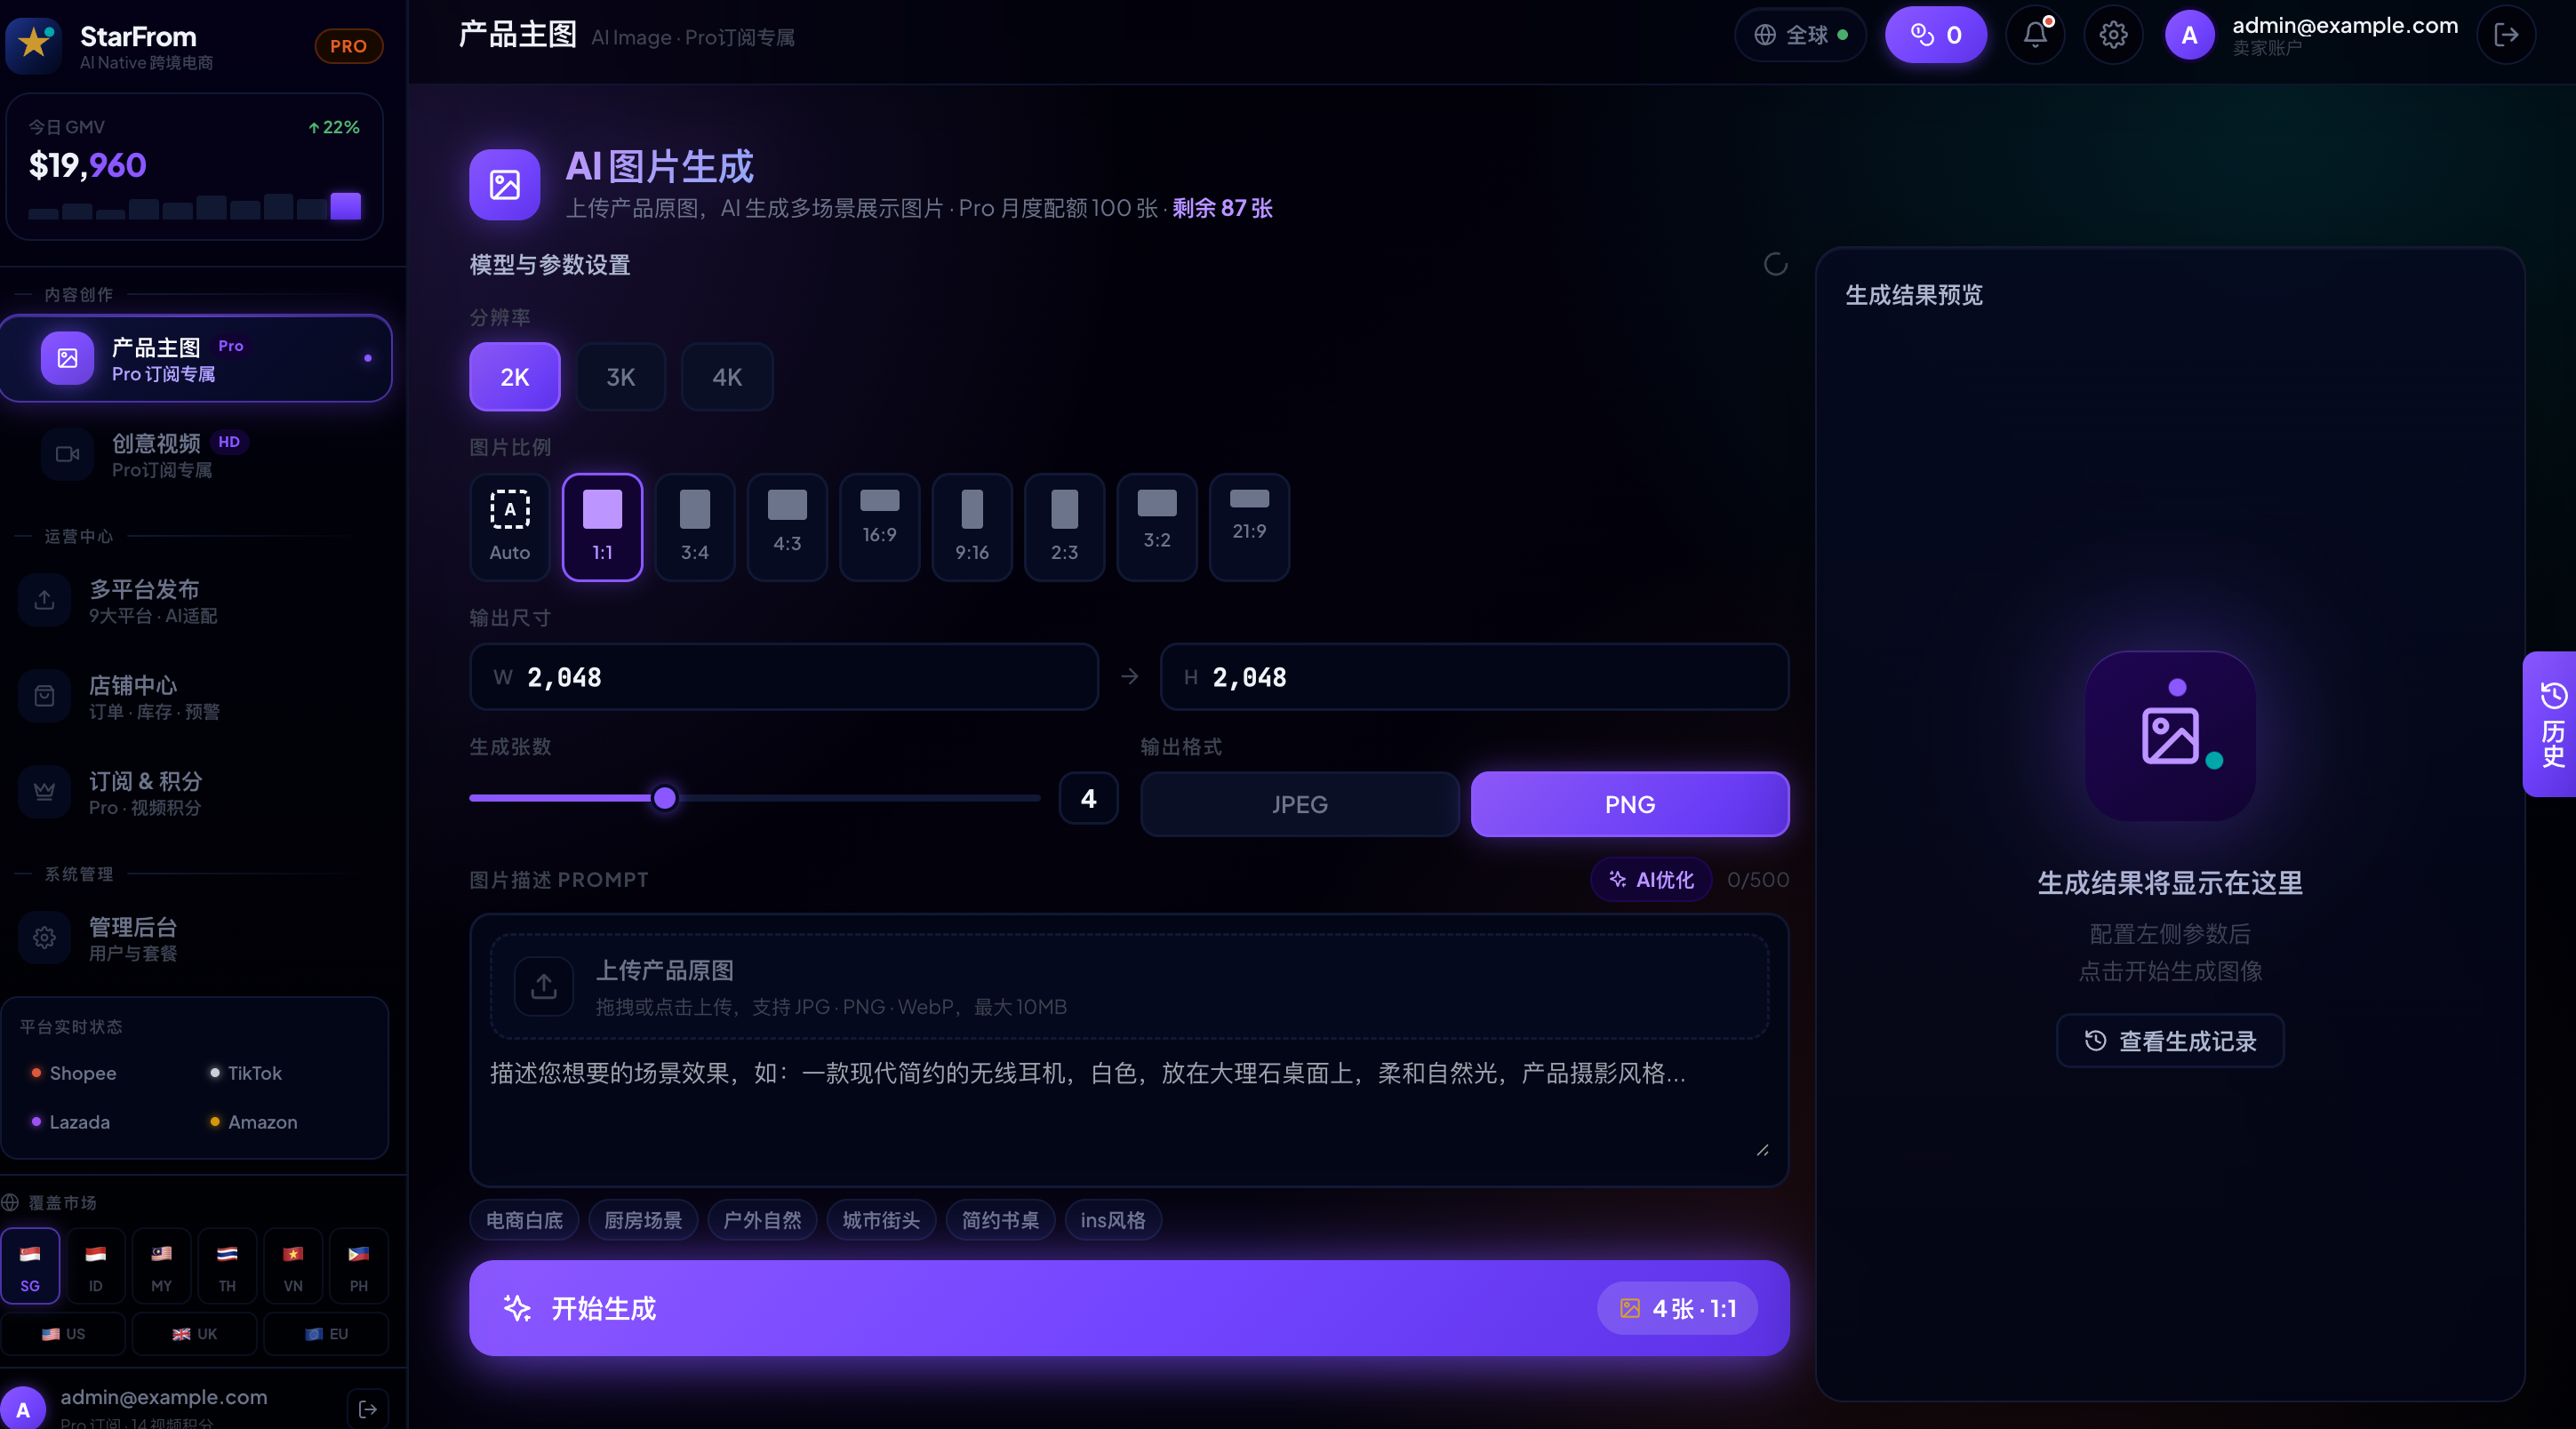Open 创意视频 in the sidebar
This screenshot has height=1429, width=2576.
click(196, 454)
